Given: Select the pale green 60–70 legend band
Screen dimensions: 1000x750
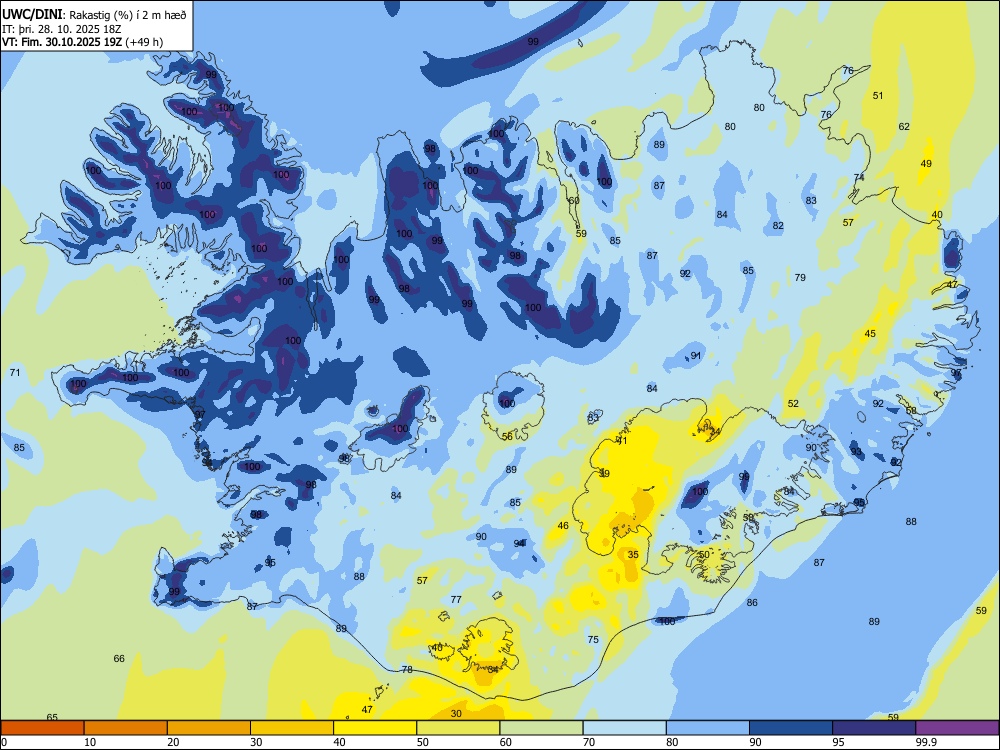Looking at the screenshot, I should point(541,728).
